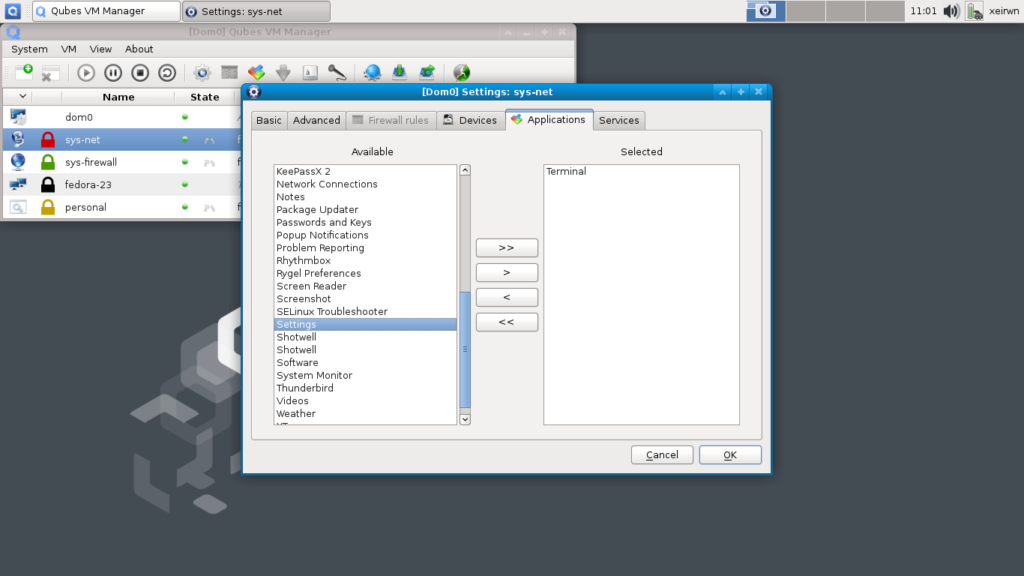Open the View menu
The width and height of the screenshot is (1024, 576).
(x=101, y=49)
